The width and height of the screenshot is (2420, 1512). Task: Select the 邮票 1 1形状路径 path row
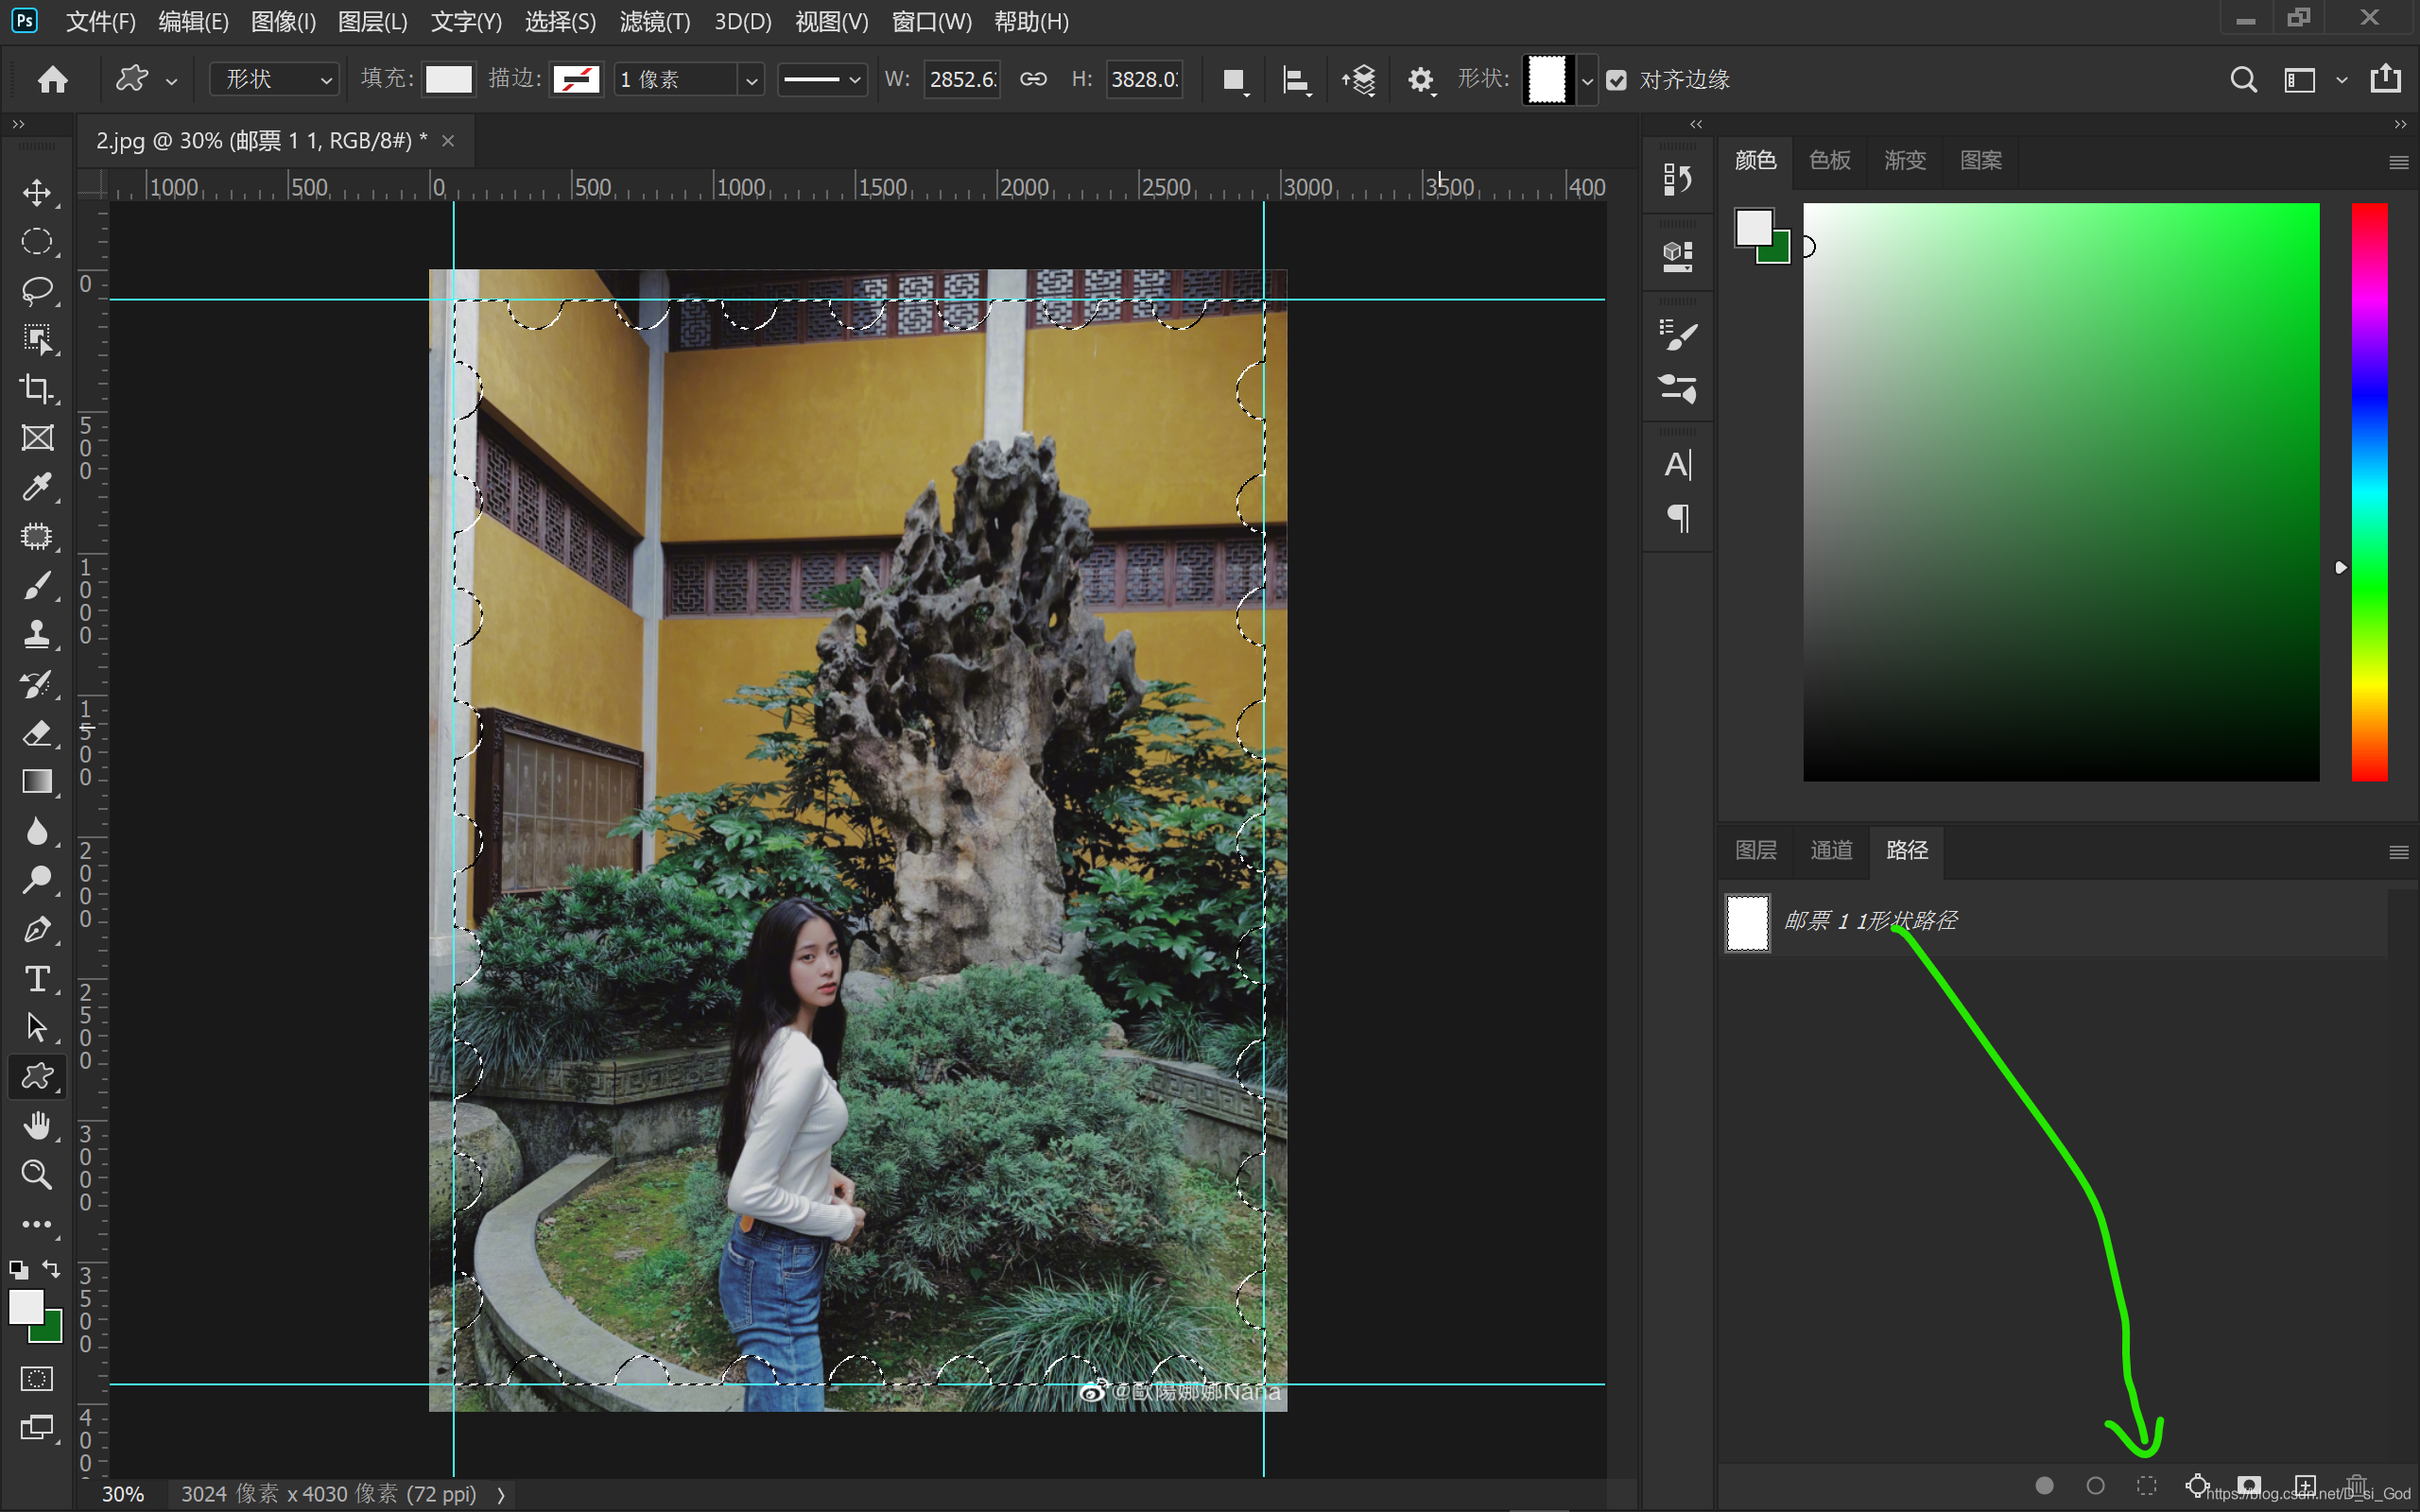(2055, 921)
